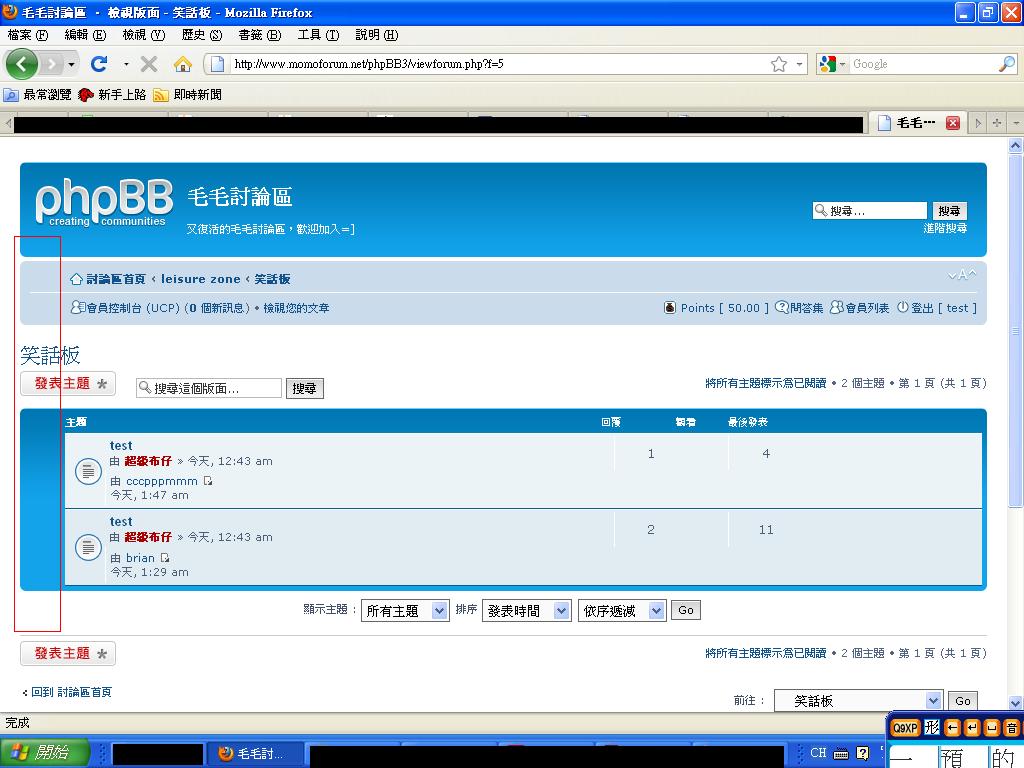Click 登出 [ test ] logout link
1024x768 pixels.
click(x=944, y=308)
